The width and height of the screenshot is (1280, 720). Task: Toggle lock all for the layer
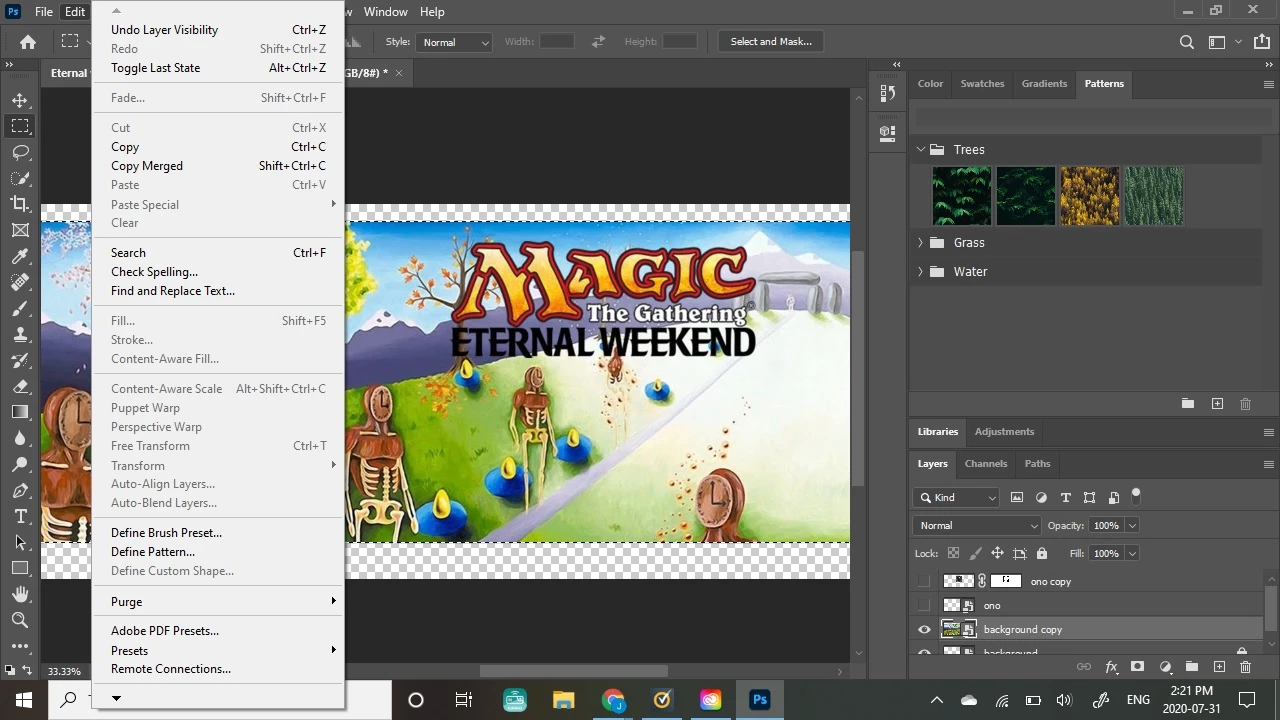click(x=1042, y=553)
